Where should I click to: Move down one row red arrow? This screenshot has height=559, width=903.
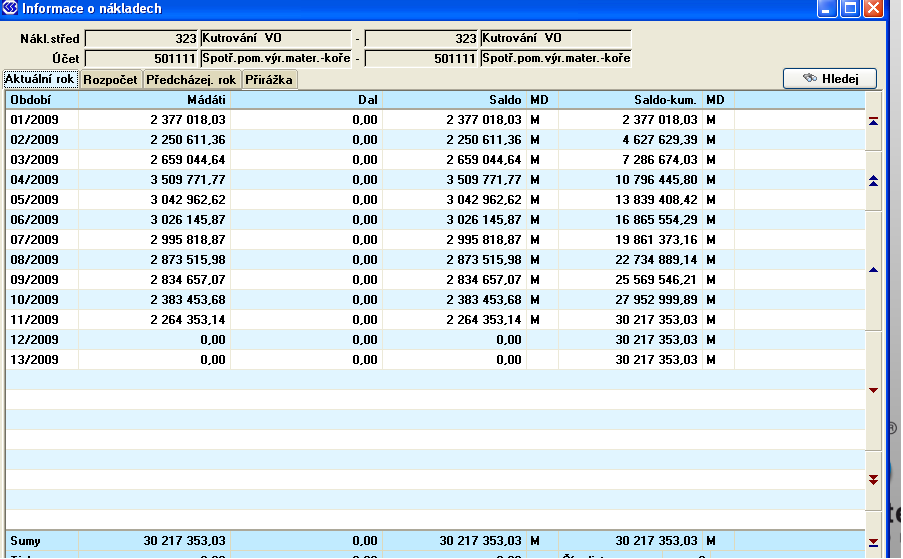tap(873, 390)
